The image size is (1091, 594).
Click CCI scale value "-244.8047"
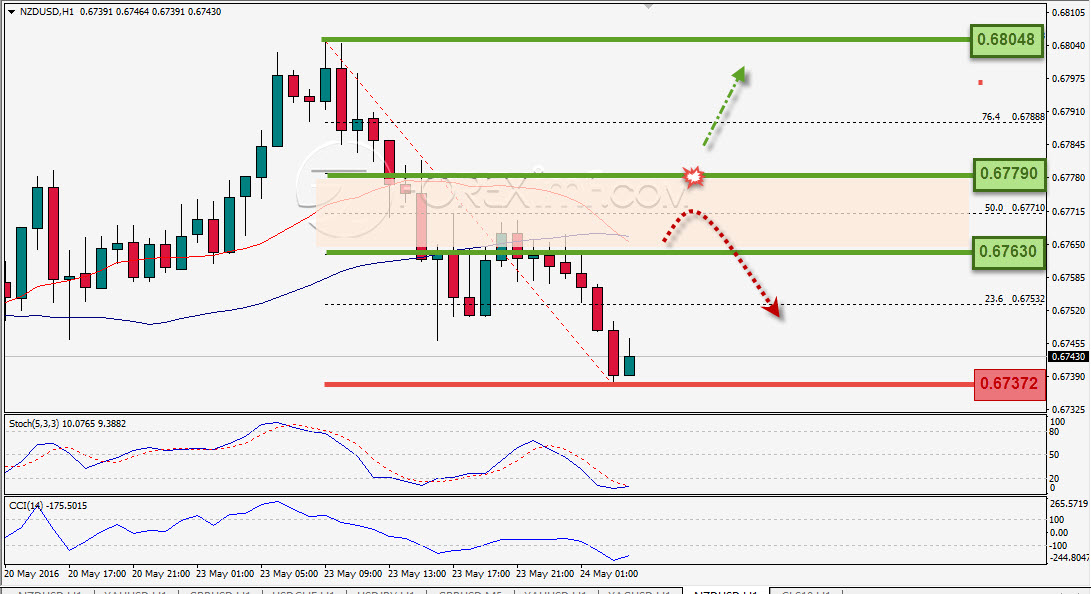[1069, 557]
